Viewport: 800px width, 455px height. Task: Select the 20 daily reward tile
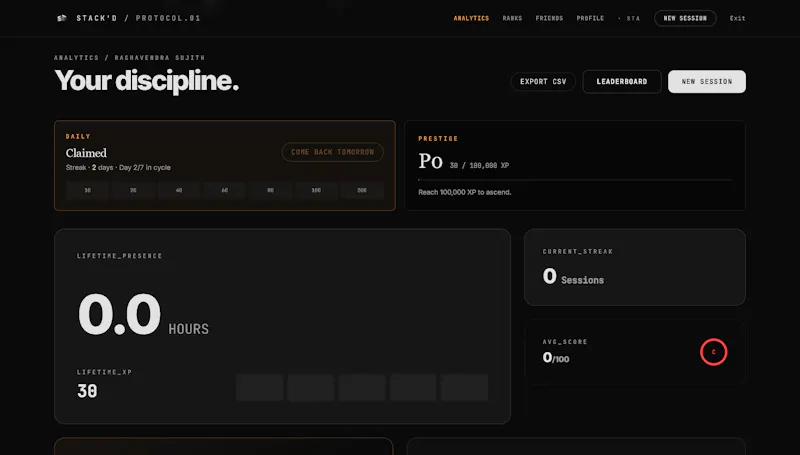(133, 190)
